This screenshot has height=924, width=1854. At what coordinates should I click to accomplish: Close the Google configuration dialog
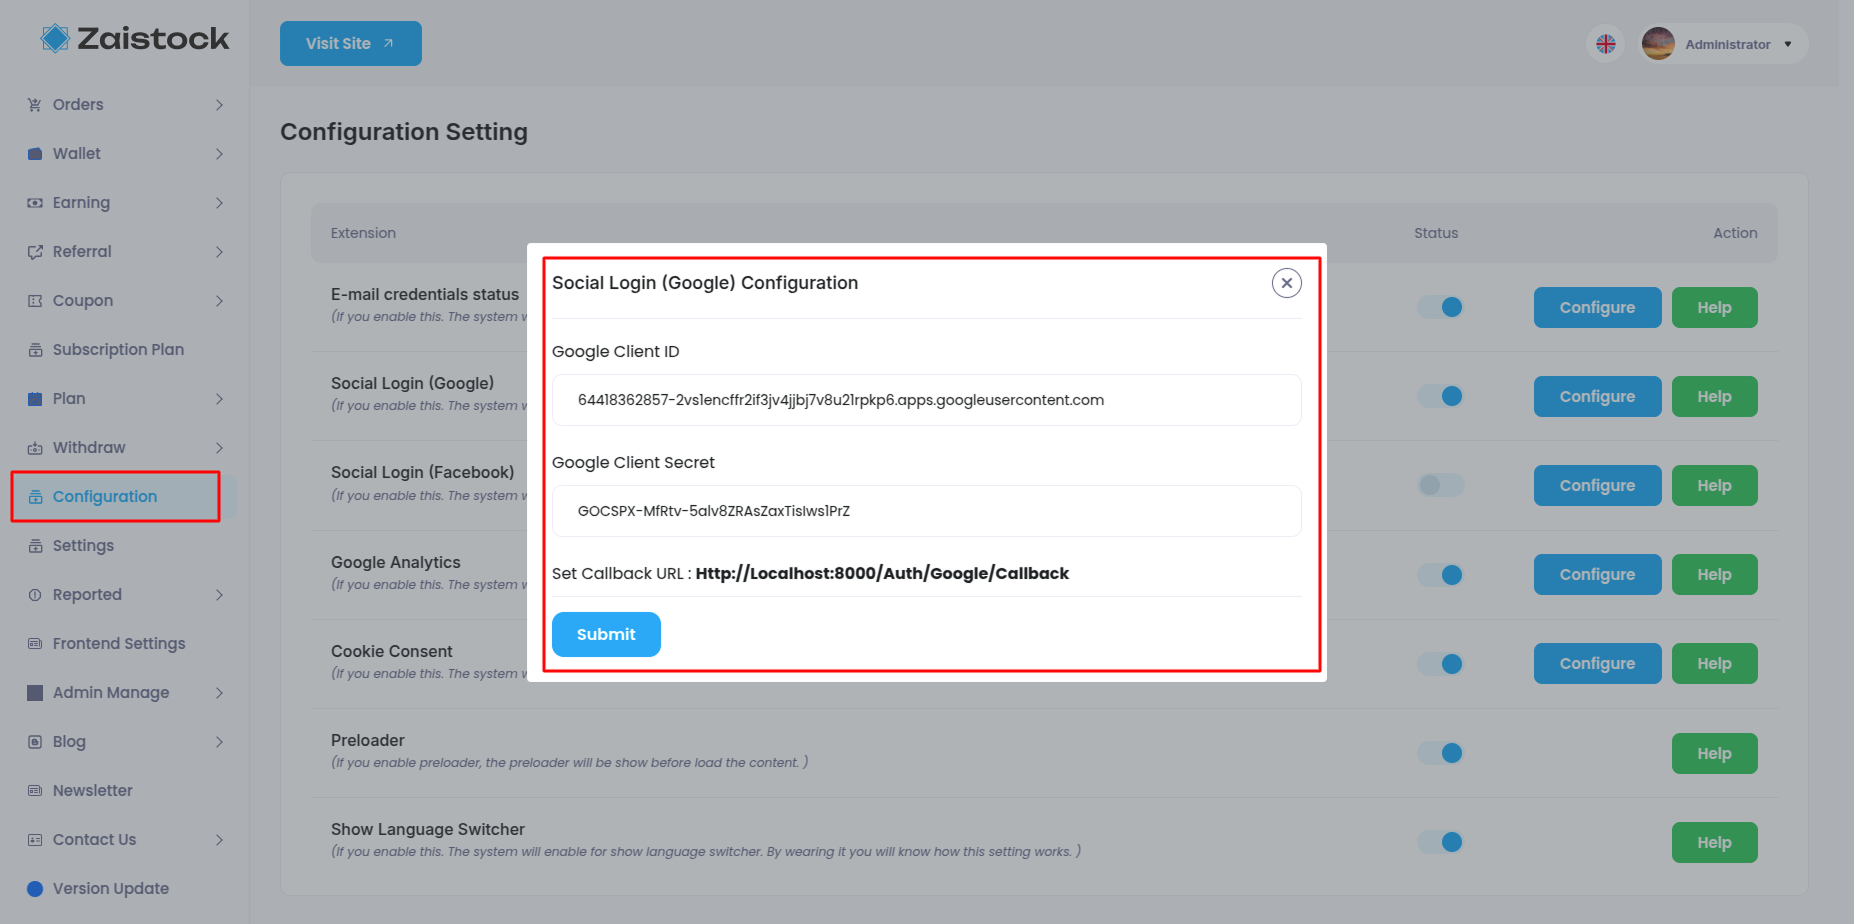click(1287, 283)
